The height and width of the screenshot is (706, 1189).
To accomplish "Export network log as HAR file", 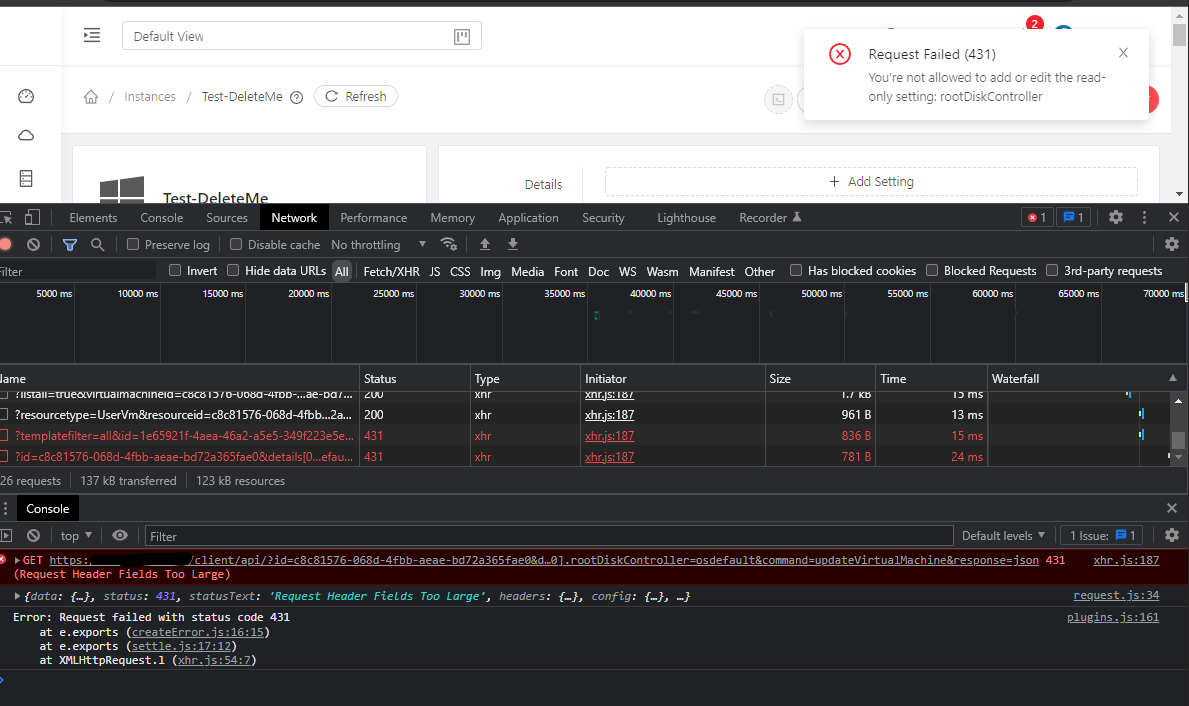I will (513, 244).
